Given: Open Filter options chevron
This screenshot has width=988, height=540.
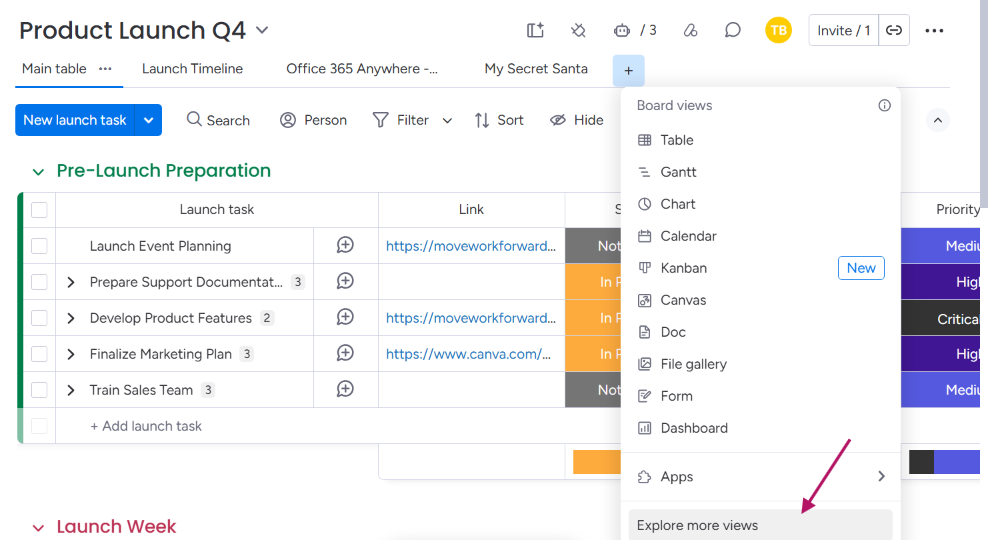Looking at the screenshot, I should [447, 120].
